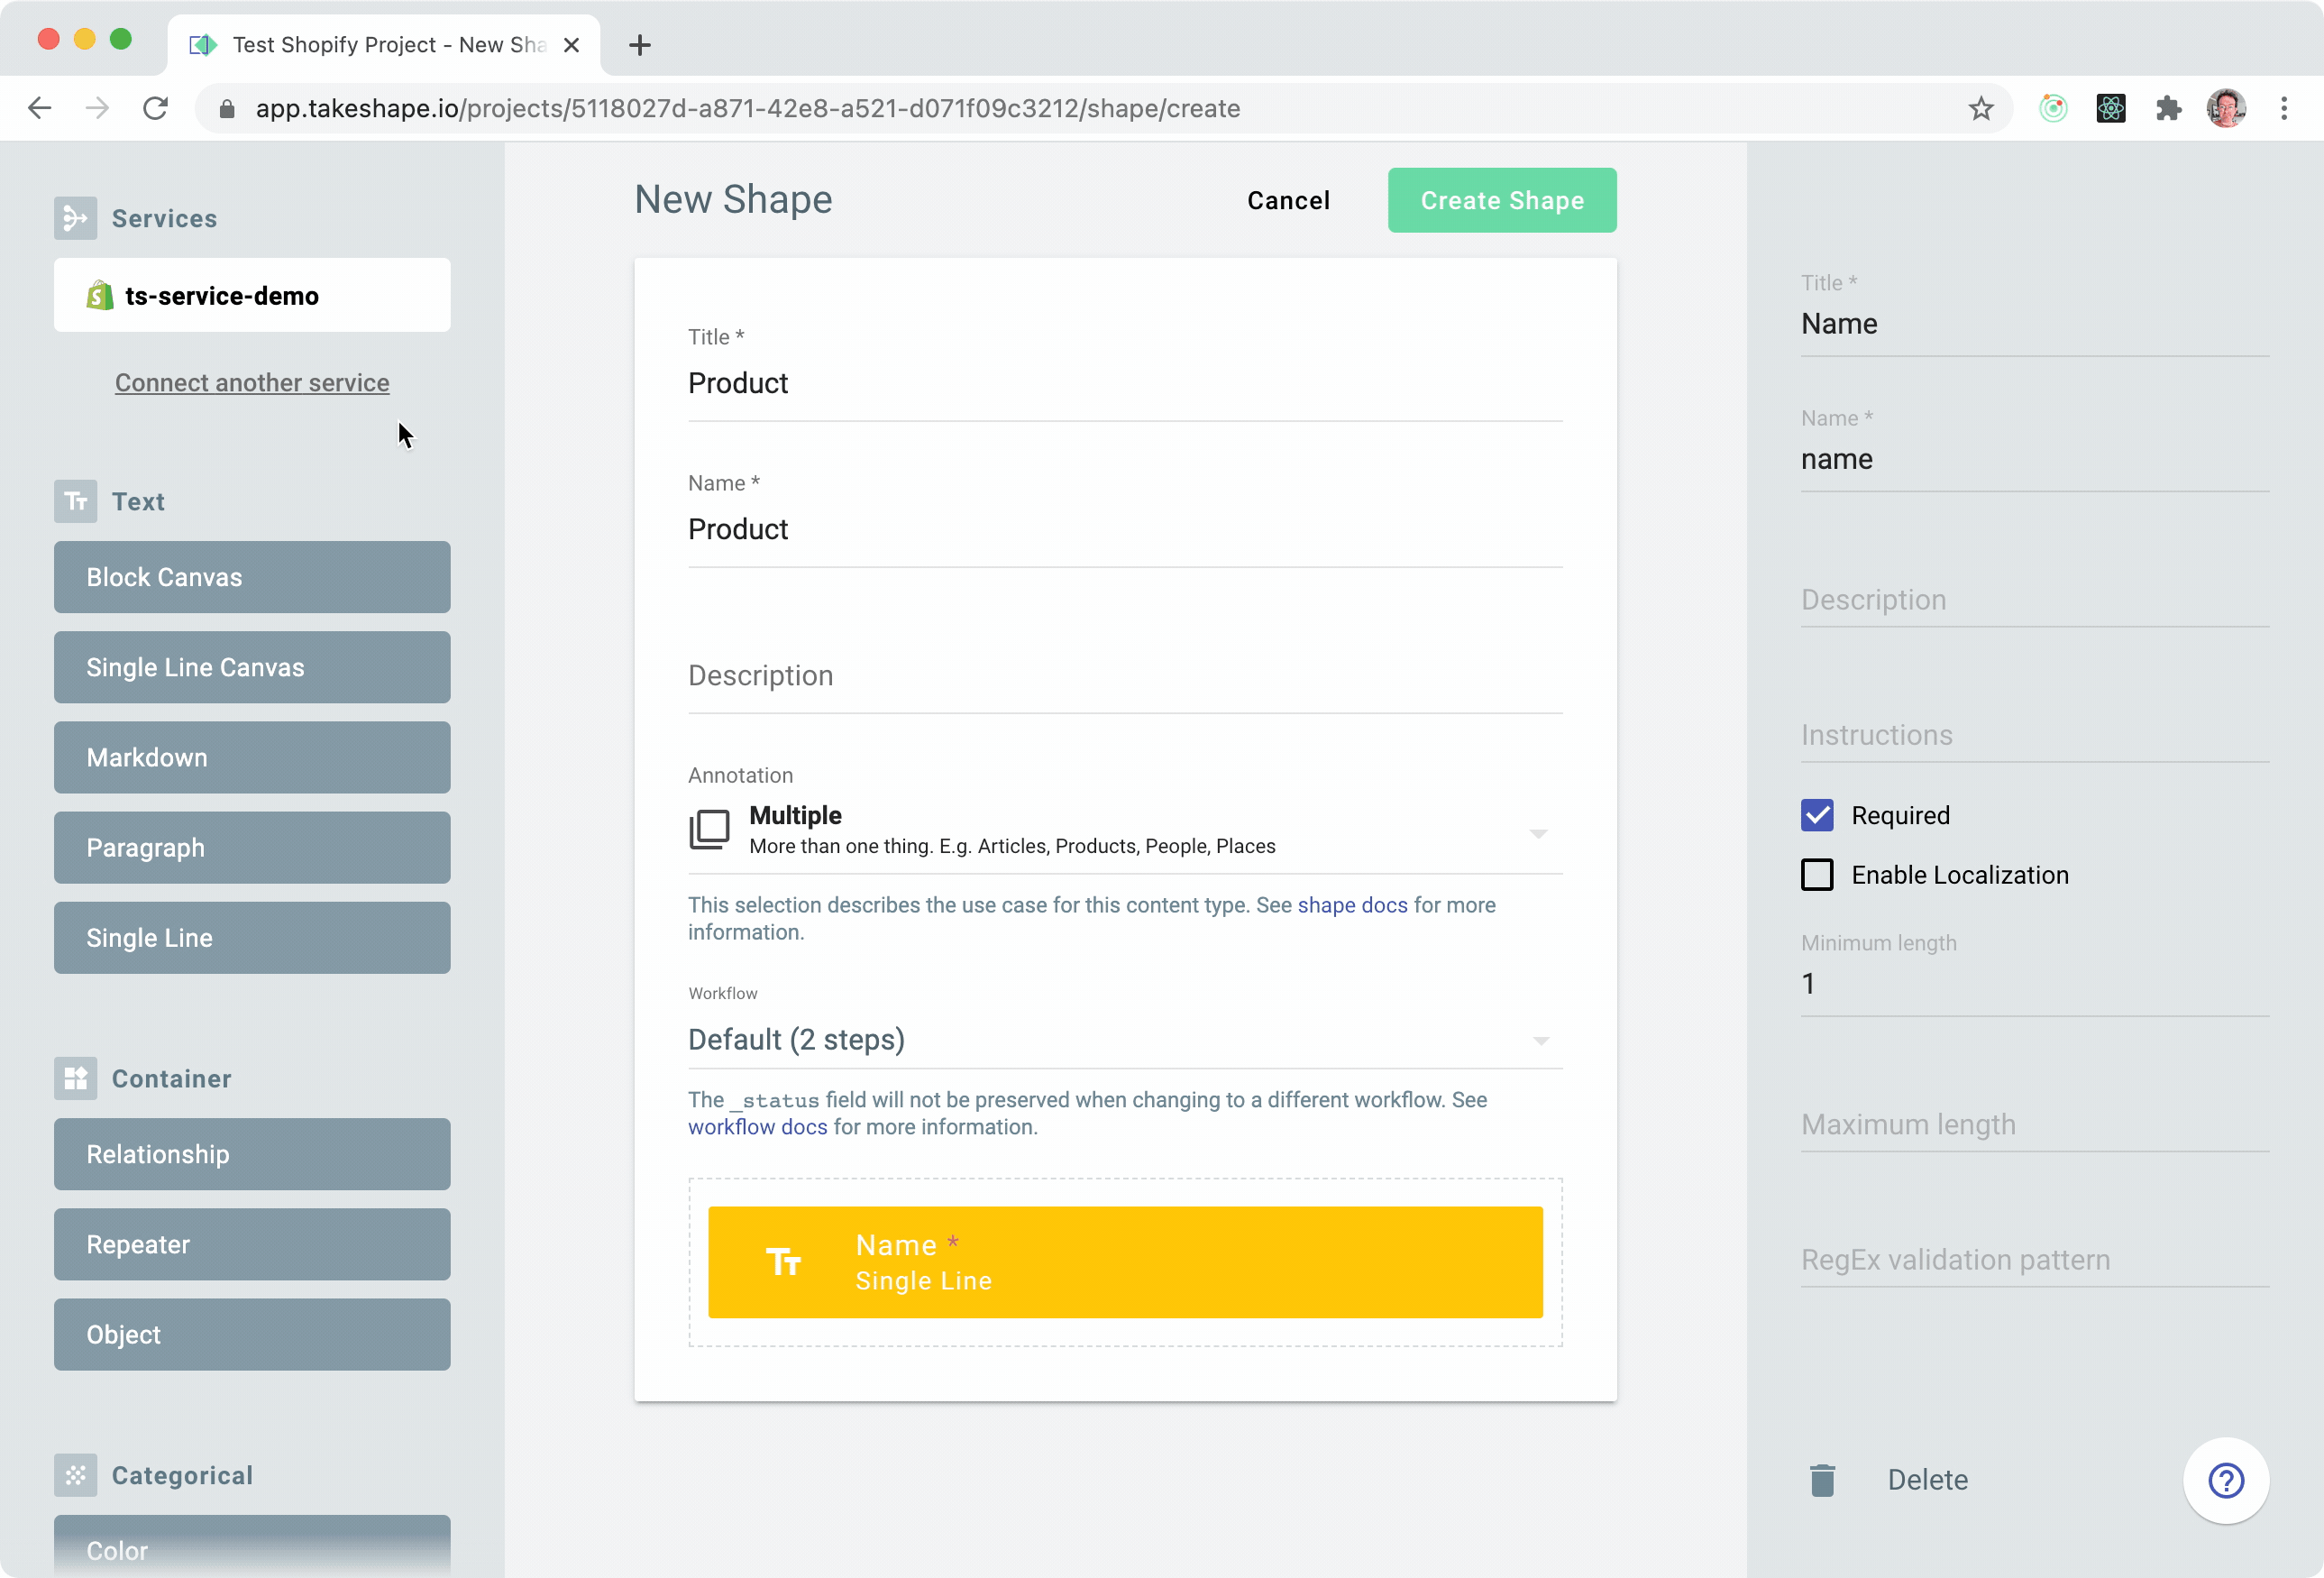Open the Workflow Default (2 steps) dropdown
Image resolution: width=2324 pixels, height=1578 pixels.
(x=1125, y=1040)
